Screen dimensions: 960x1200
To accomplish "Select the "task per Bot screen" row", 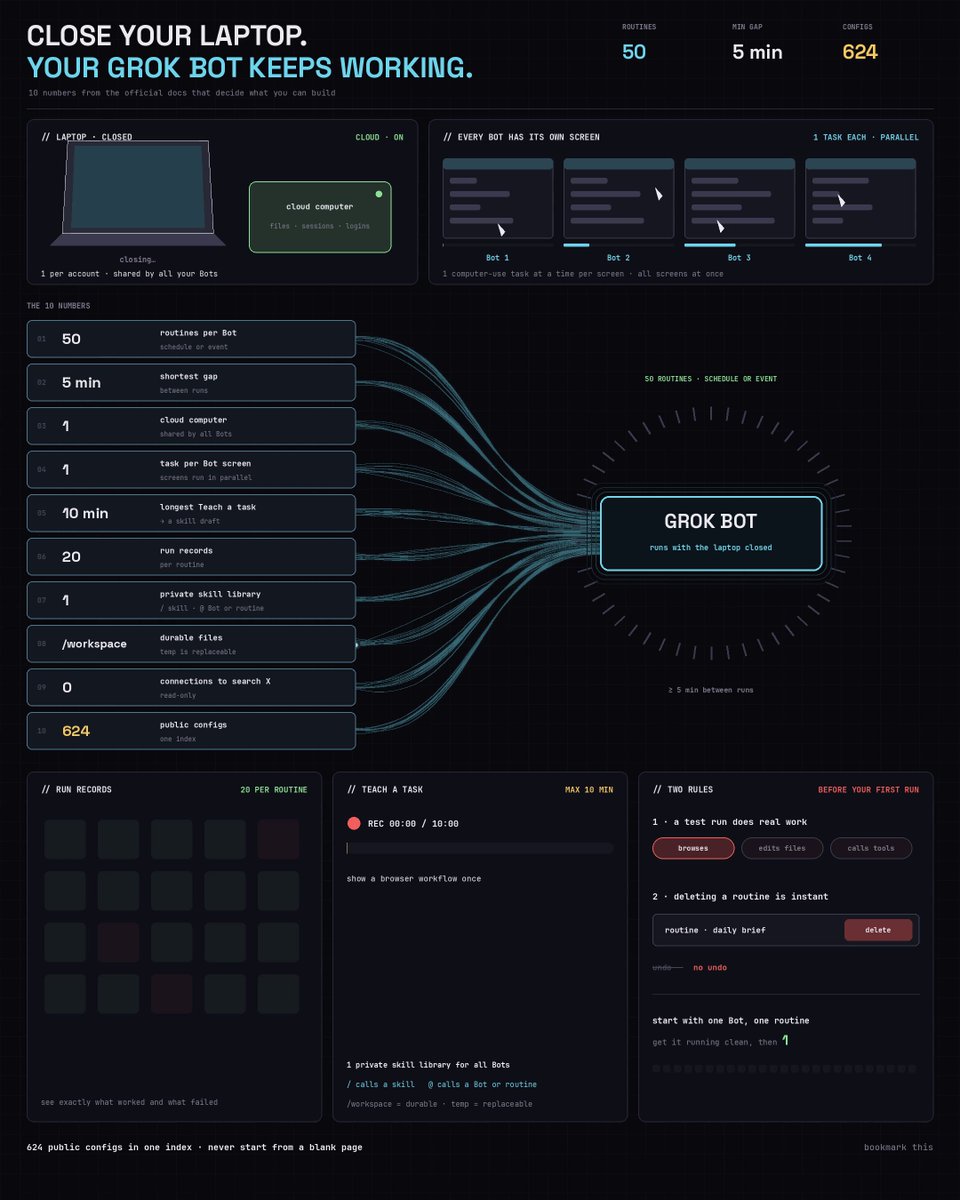I will (191, 469).
